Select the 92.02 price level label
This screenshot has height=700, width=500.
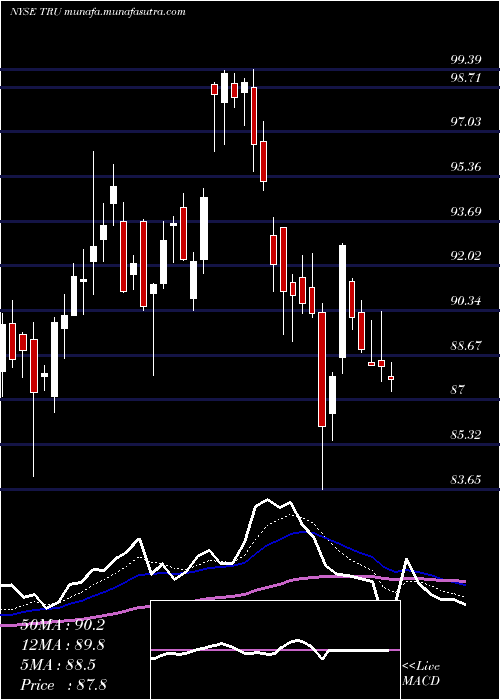click(x=466, y=256)
